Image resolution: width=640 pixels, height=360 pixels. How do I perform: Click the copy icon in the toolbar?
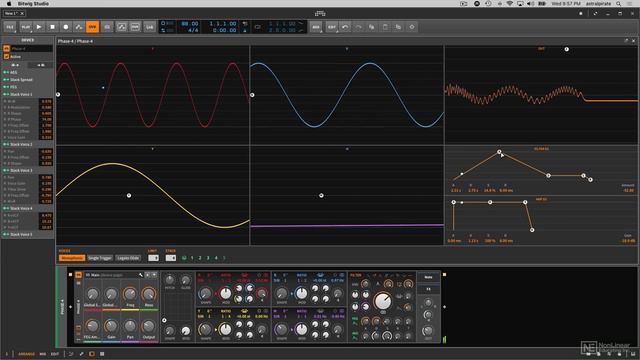point(372,27)
